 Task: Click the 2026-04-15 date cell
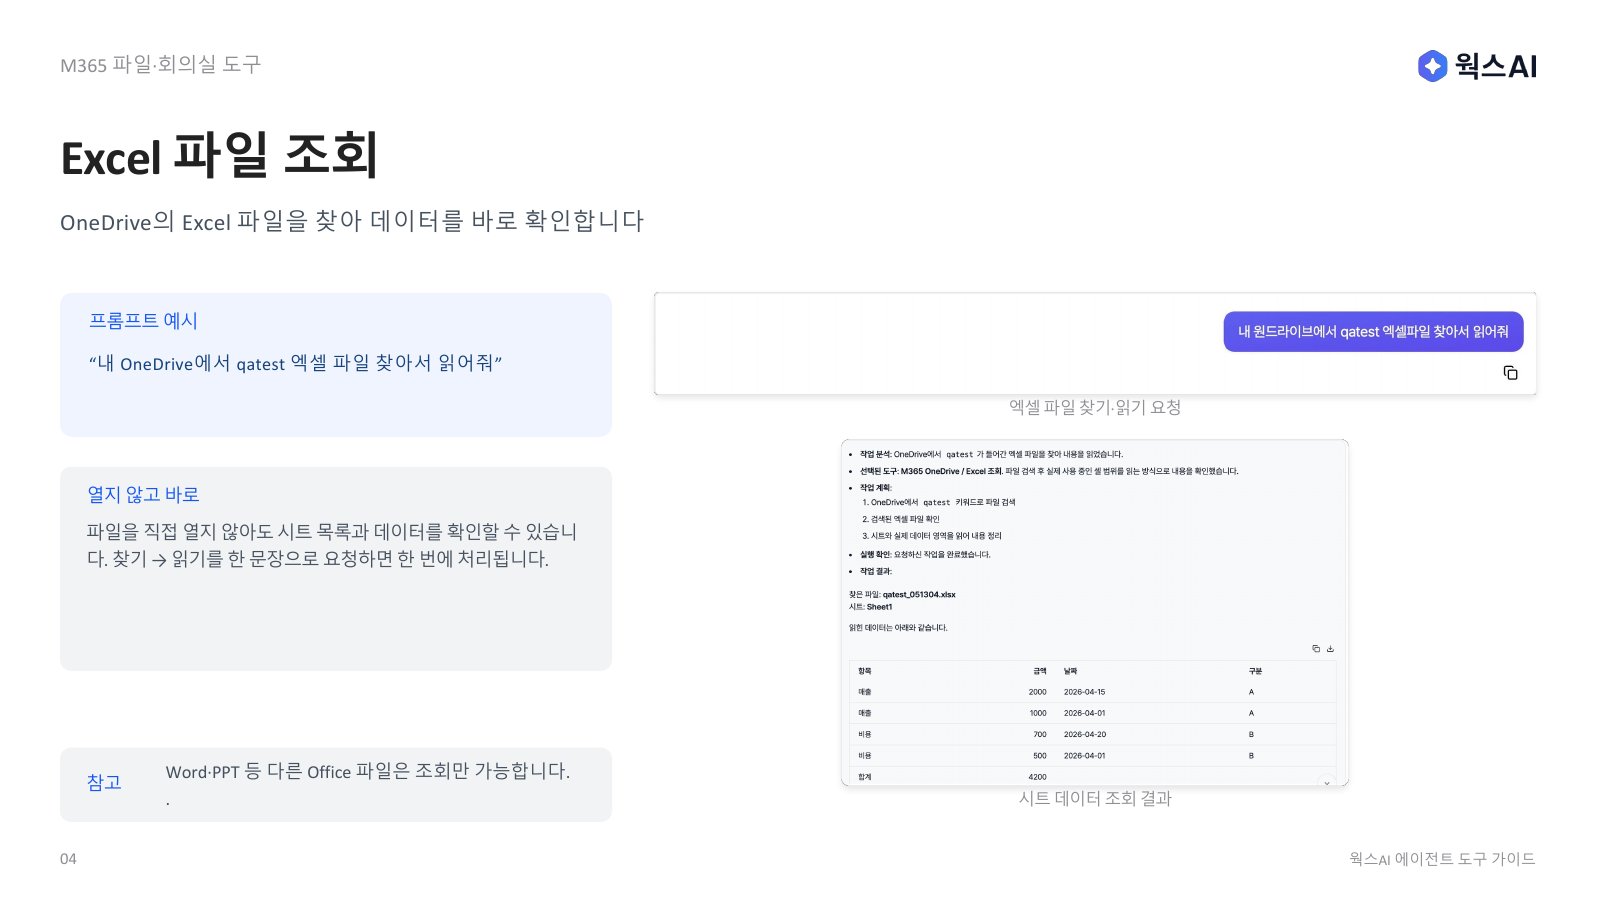[1084, 692]
